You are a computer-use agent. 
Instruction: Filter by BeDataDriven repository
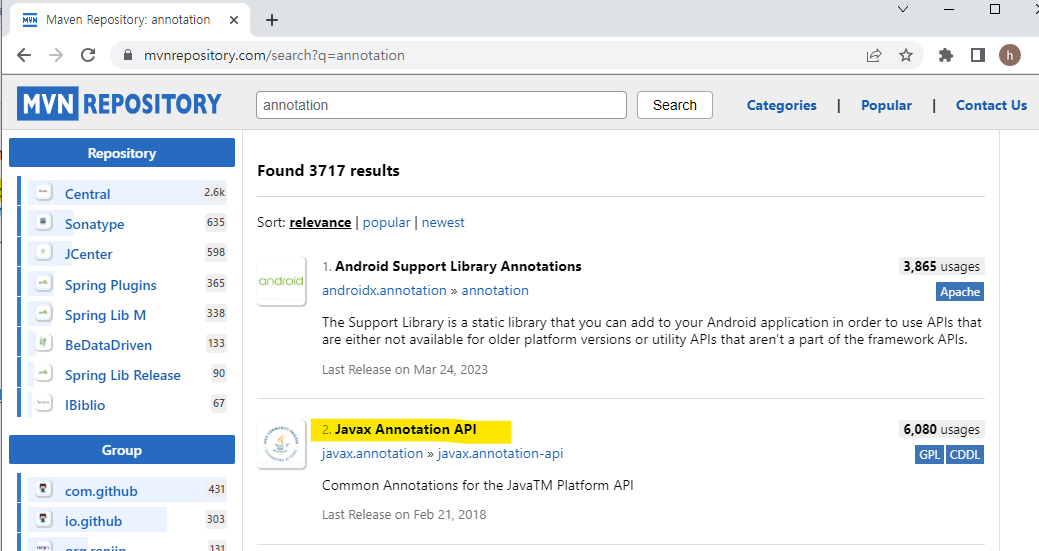click(x=109, y=345)
